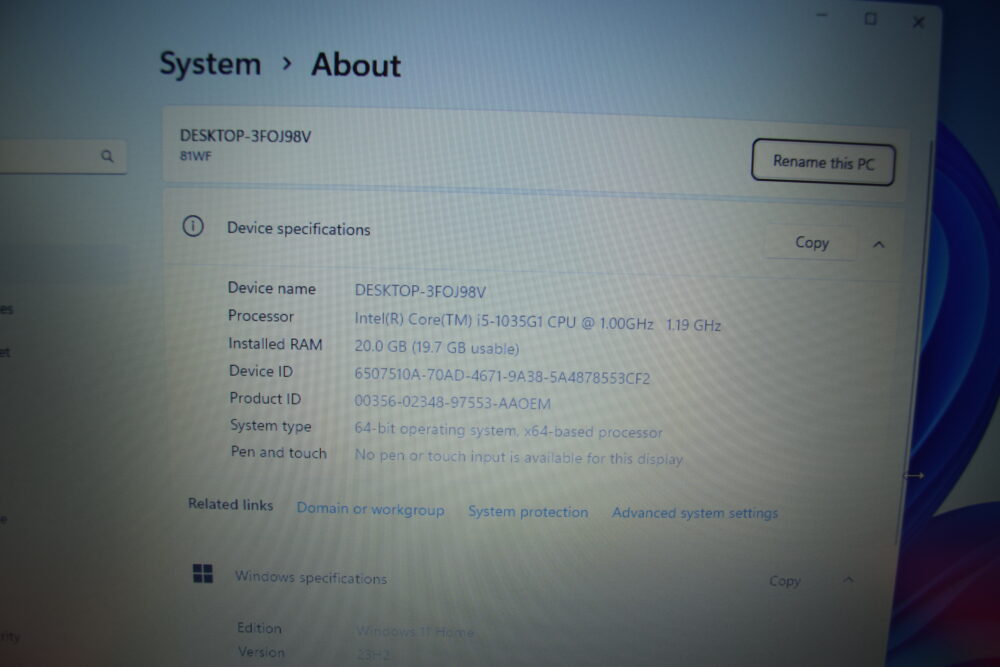1000x667 pixels.
Task: Click the System type label
Action: click(x=270, y=425)
